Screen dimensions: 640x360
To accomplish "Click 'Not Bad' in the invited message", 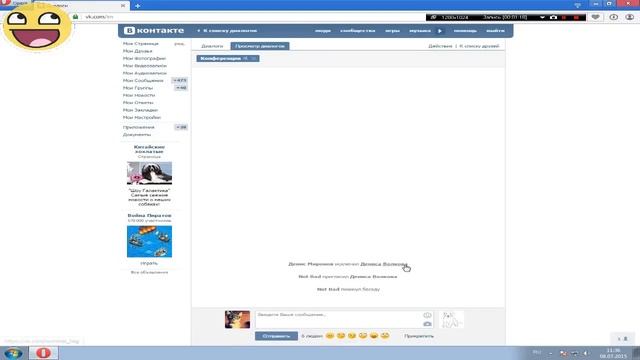I will coord(310,277).
